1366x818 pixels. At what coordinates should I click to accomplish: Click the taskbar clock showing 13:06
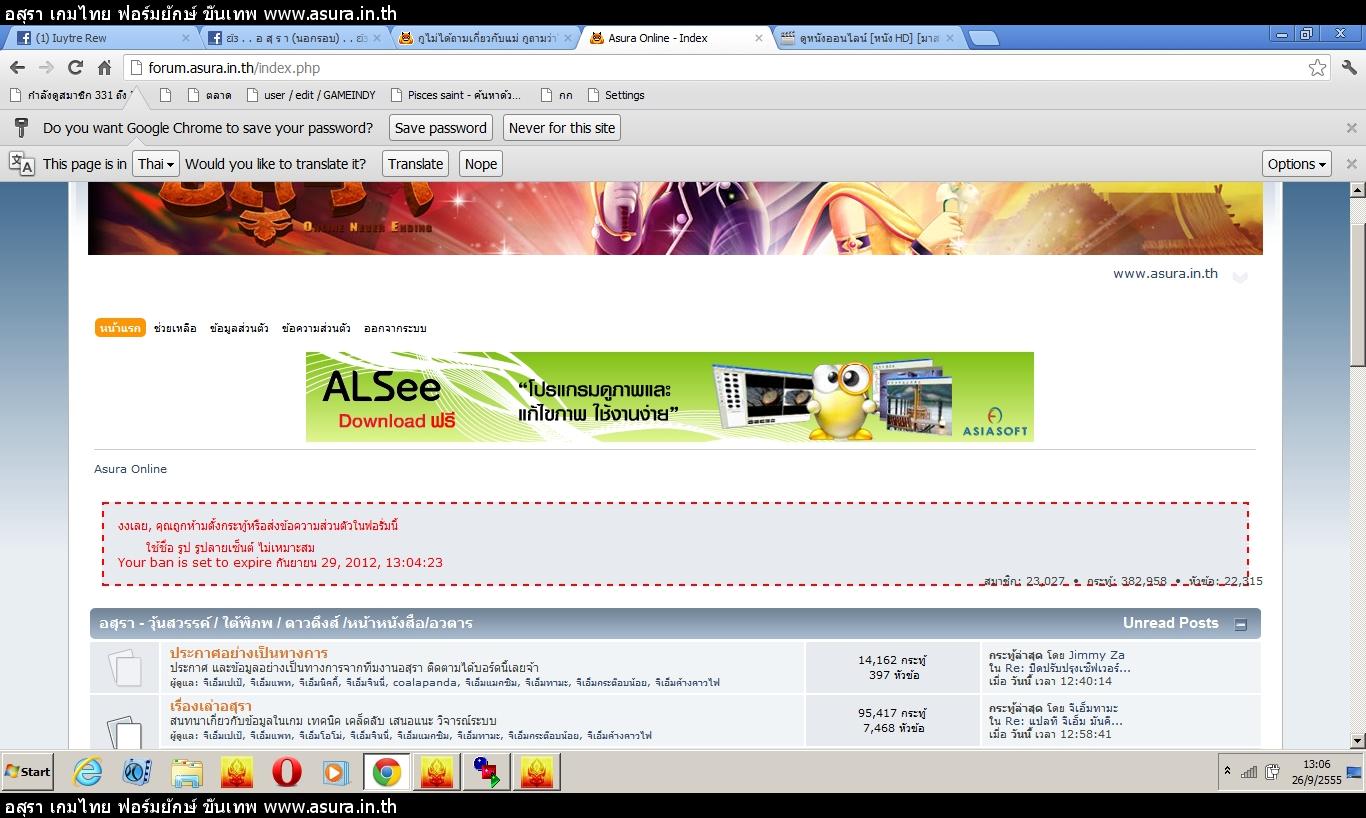point(1317,772)
